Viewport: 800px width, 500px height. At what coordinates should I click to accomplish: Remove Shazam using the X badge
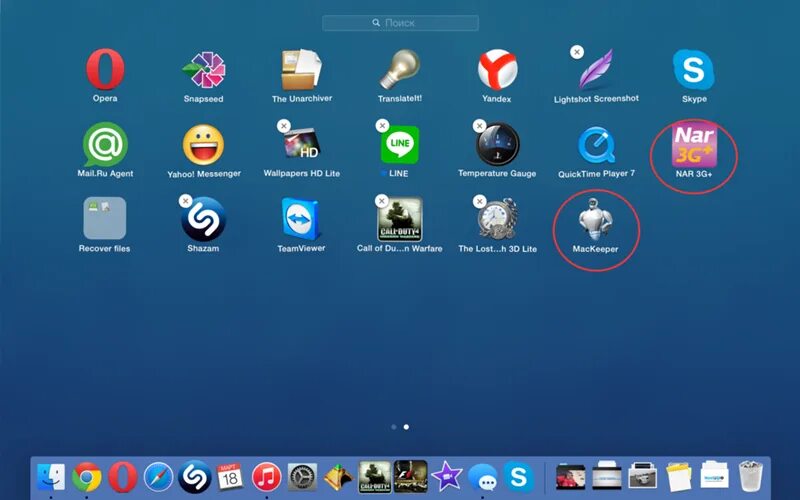click(x=186, y=201)
